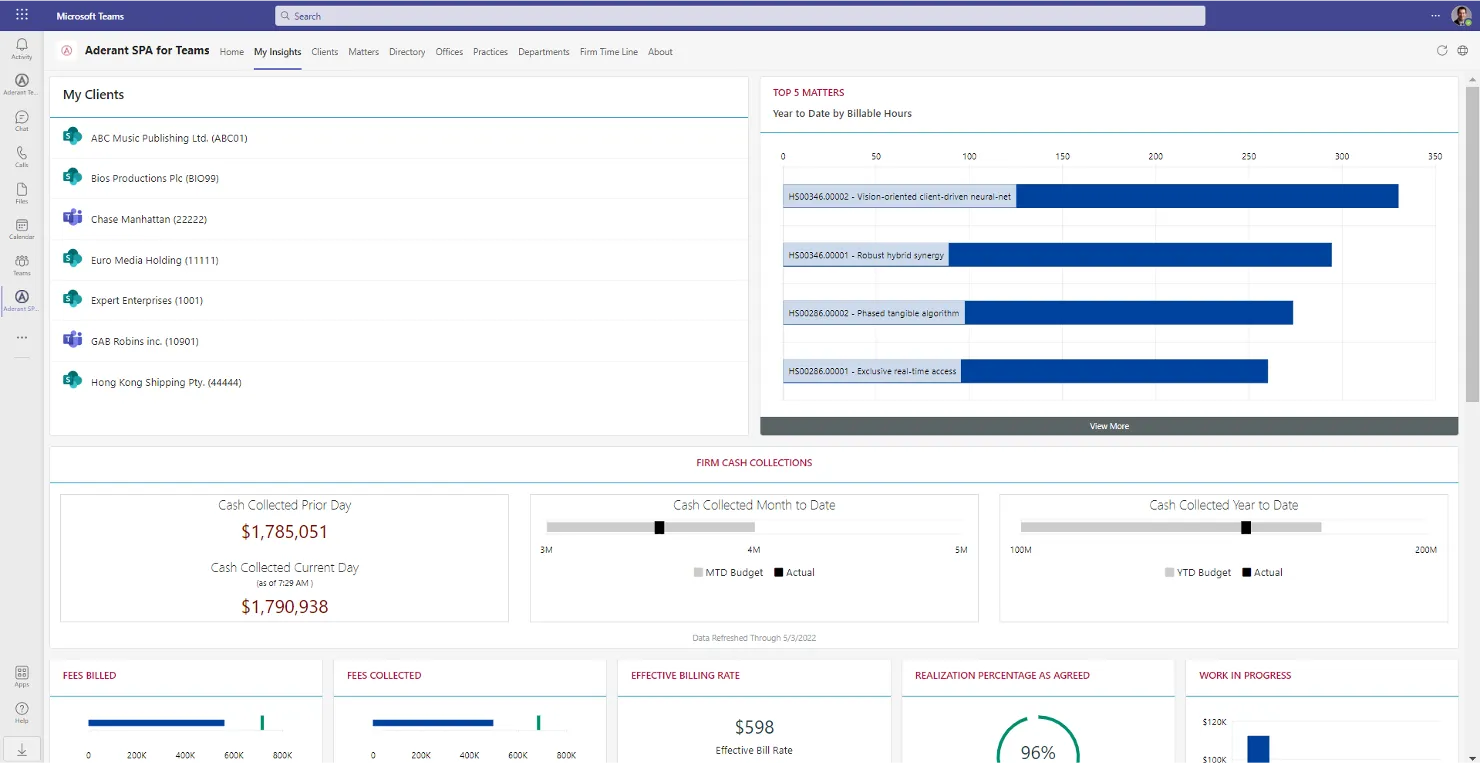
Task: Open Help in the left sidebar
Action: pyautogui.click(x=21, y=712)
